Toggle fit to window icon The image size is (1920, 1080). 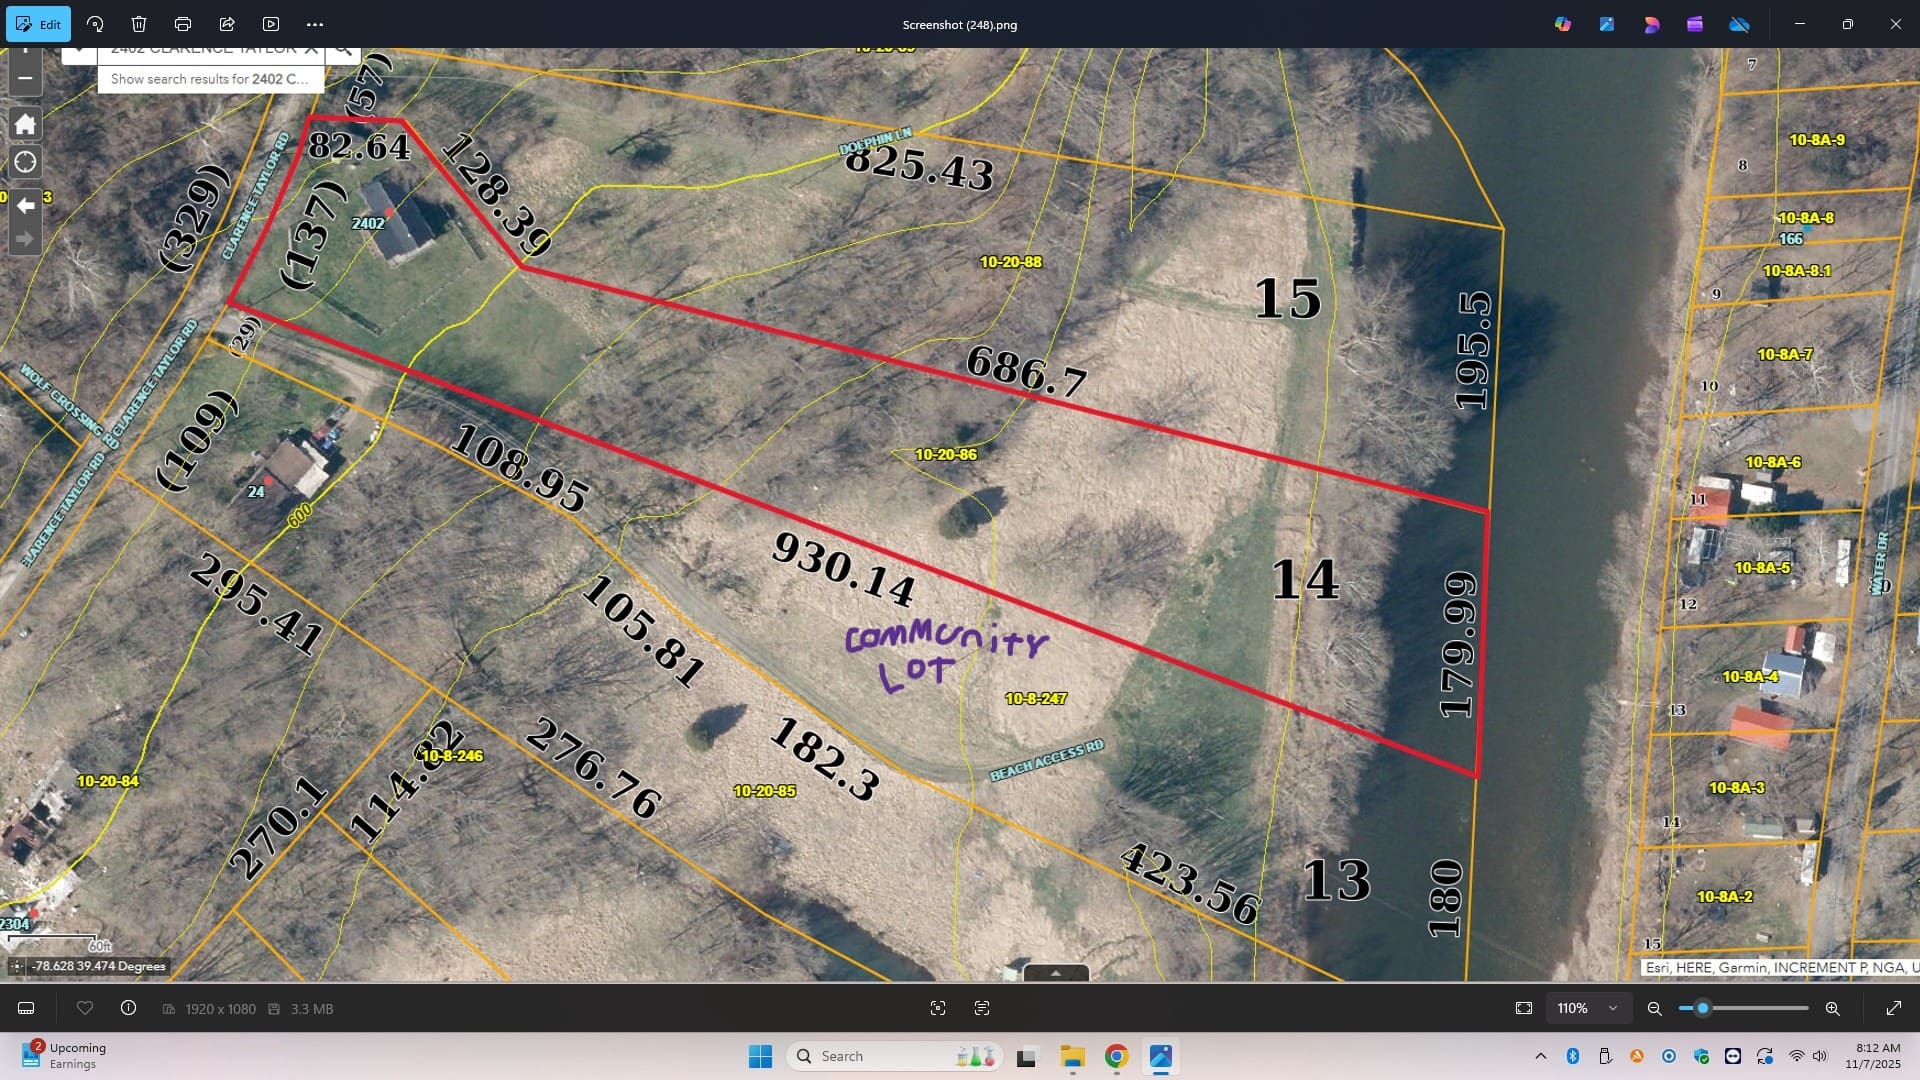point(1524,1008)
